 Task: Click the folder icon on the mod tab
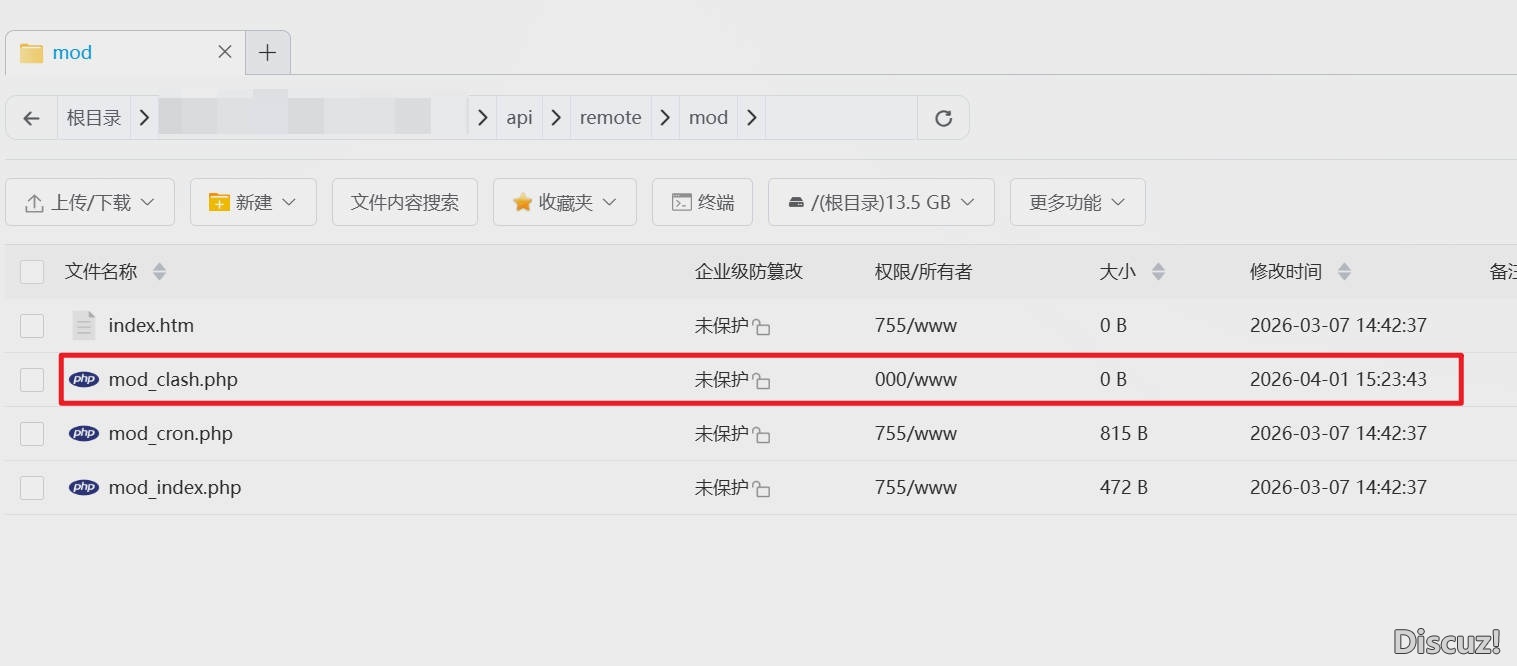pos(30,52)
